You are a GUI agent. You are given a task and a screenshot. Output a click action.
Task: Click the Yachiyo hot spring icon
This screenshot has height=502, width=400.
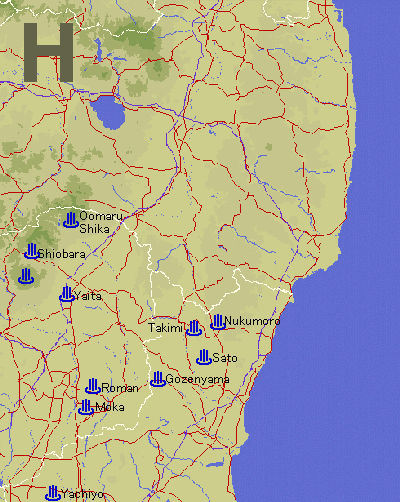tap(53, 493)
